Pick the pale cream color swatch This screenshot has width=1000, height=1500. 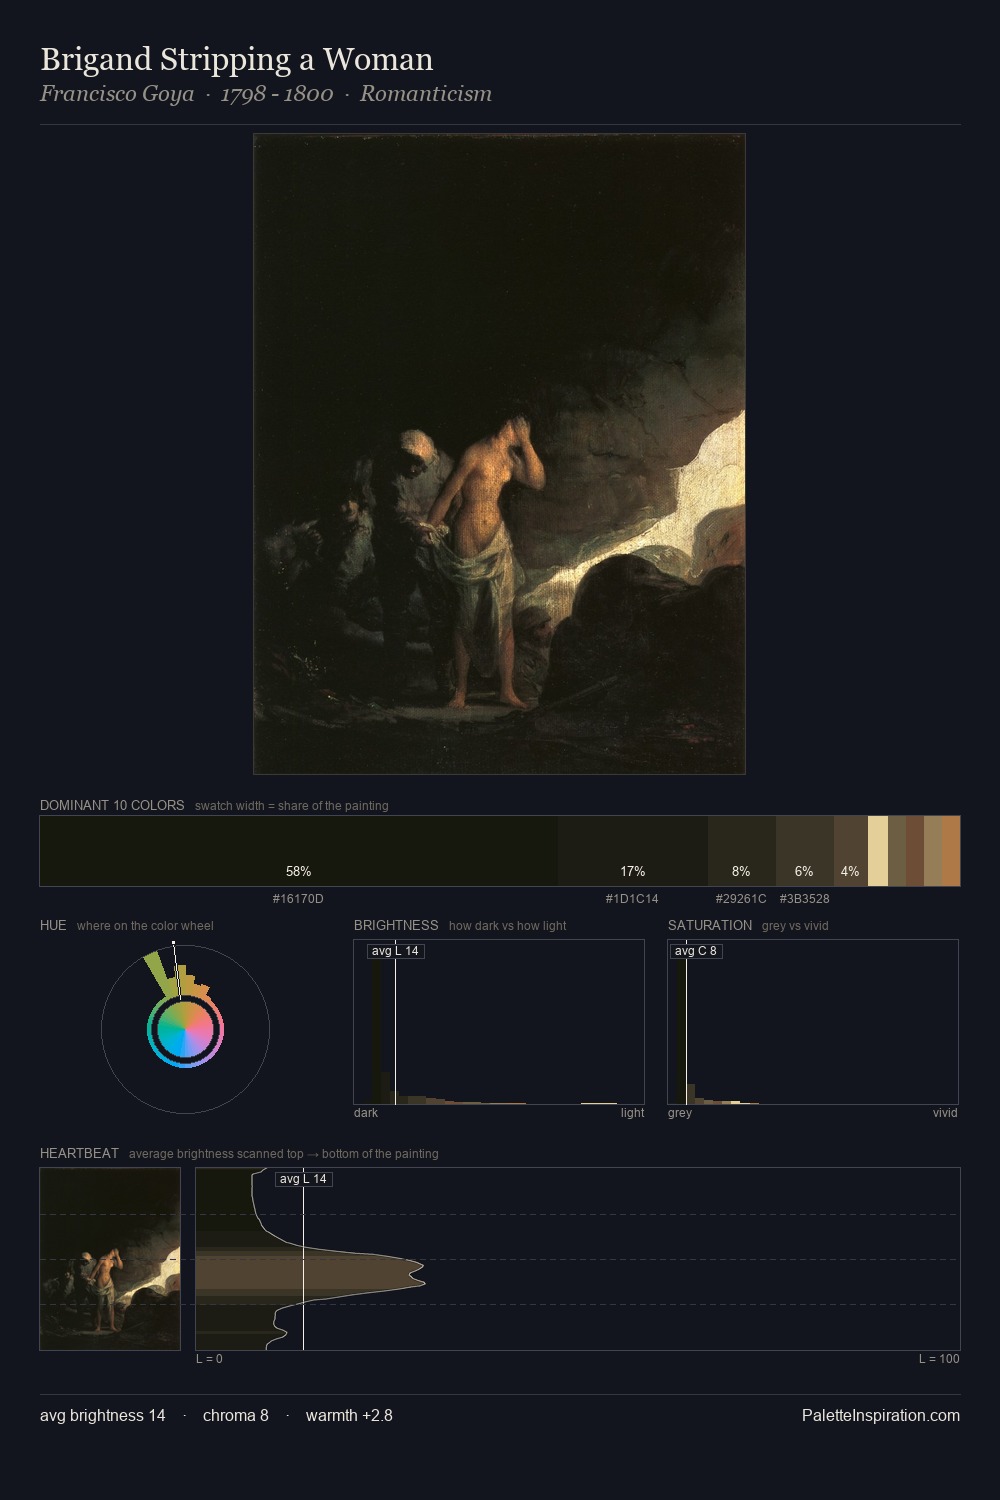(878, 851)
